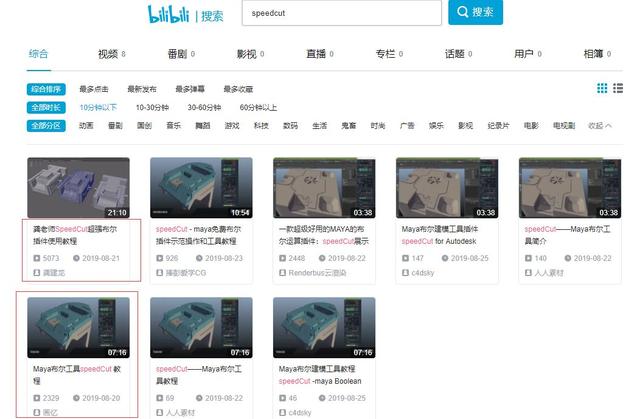The width and height of the screenshot is (640, 419).
Task: Open the 用户 tab
Action: (528, 54)
